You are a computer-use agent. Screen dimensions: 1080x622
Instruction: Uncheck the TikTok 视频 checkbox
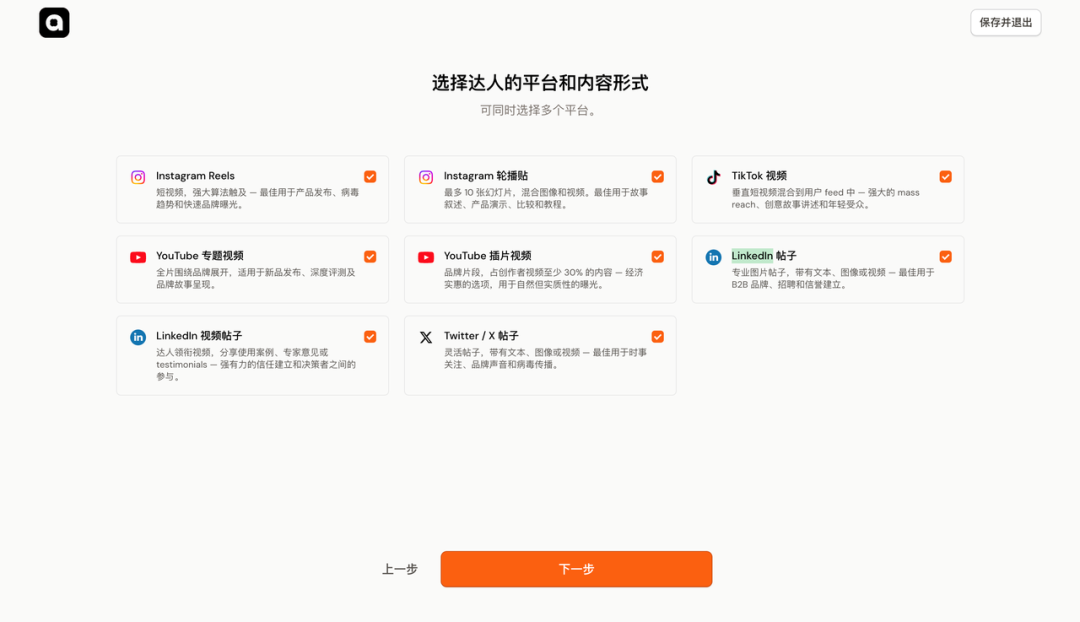click(946, 176)
